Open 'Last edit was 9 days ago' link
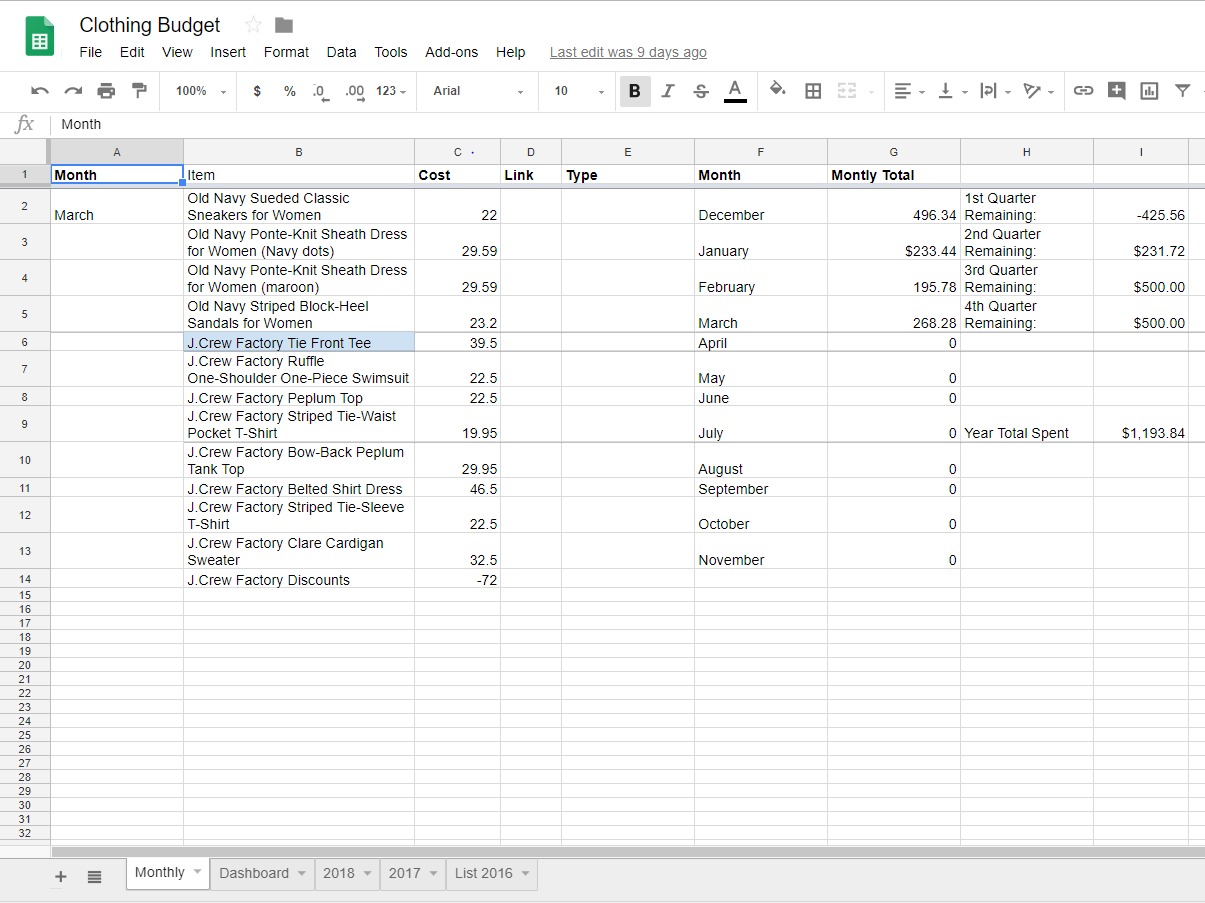 point(628,52)
